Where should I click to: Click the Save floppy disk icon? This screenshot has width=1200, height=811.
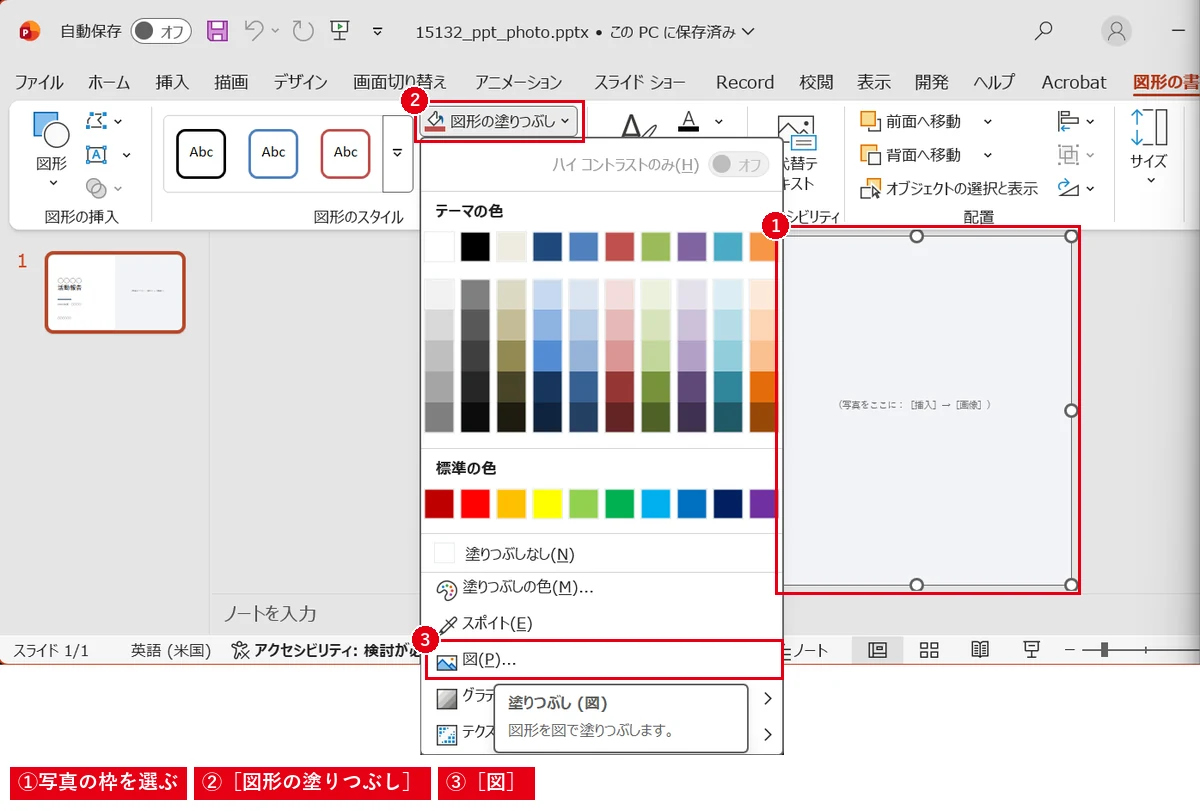pos(217,32)
